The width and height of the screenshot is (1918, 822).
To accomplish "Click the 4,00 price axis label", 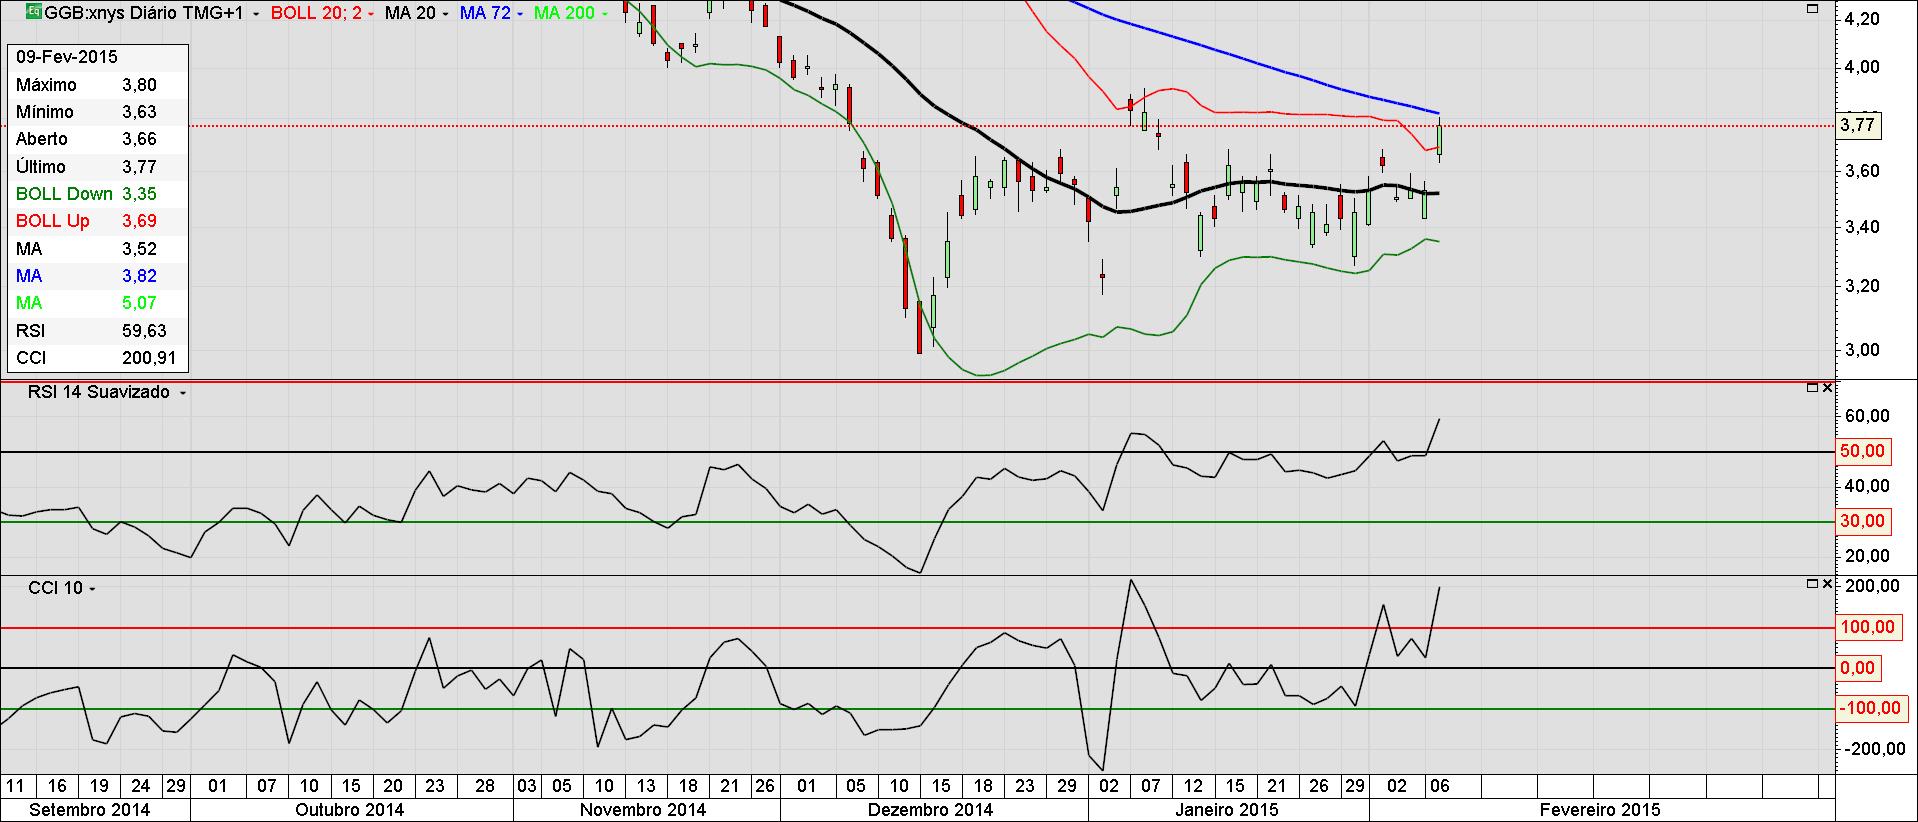I will click(x=1860, y=67).
